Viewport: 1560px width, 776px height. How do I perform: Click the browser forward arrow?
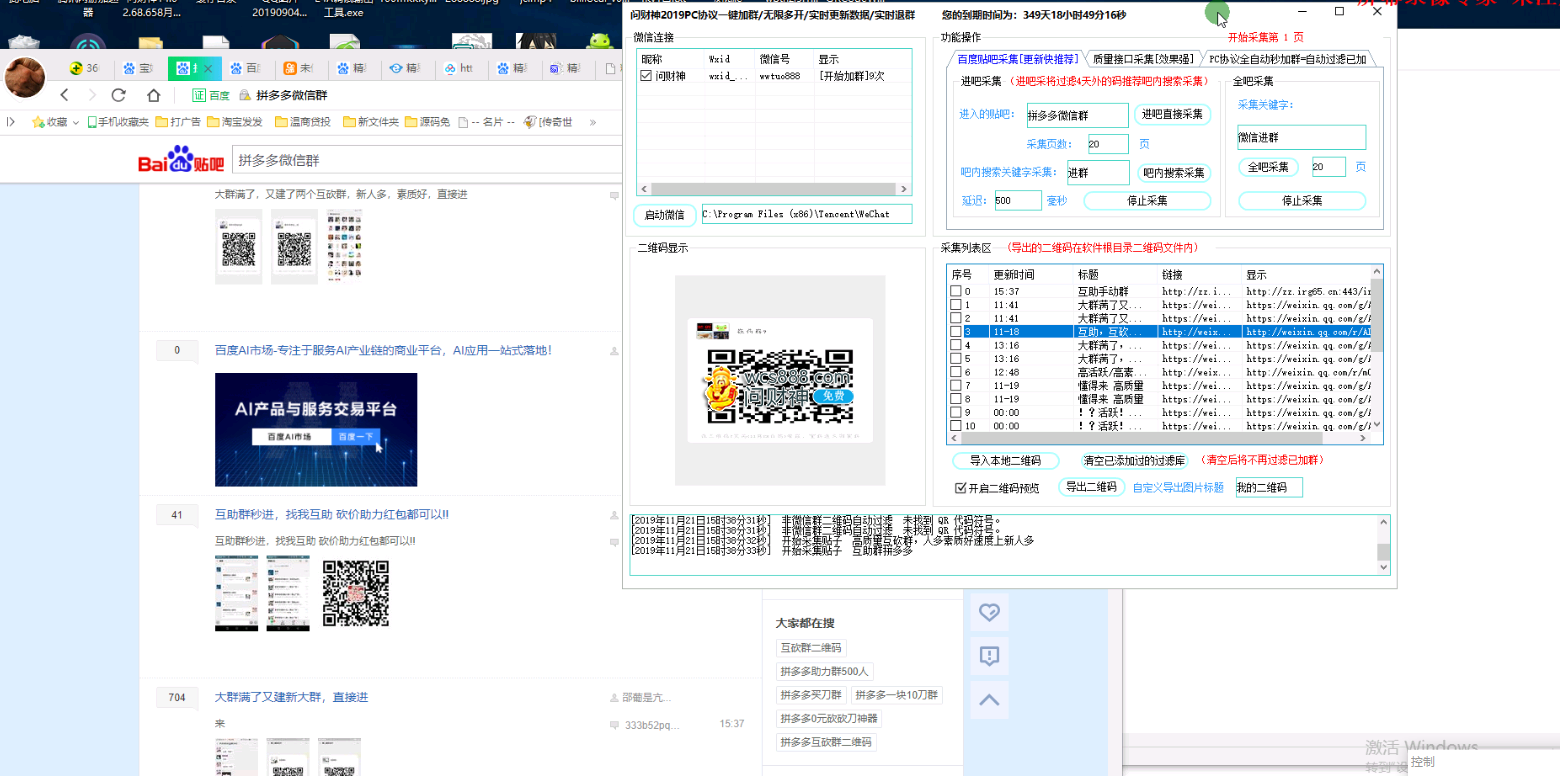(92, 95)
